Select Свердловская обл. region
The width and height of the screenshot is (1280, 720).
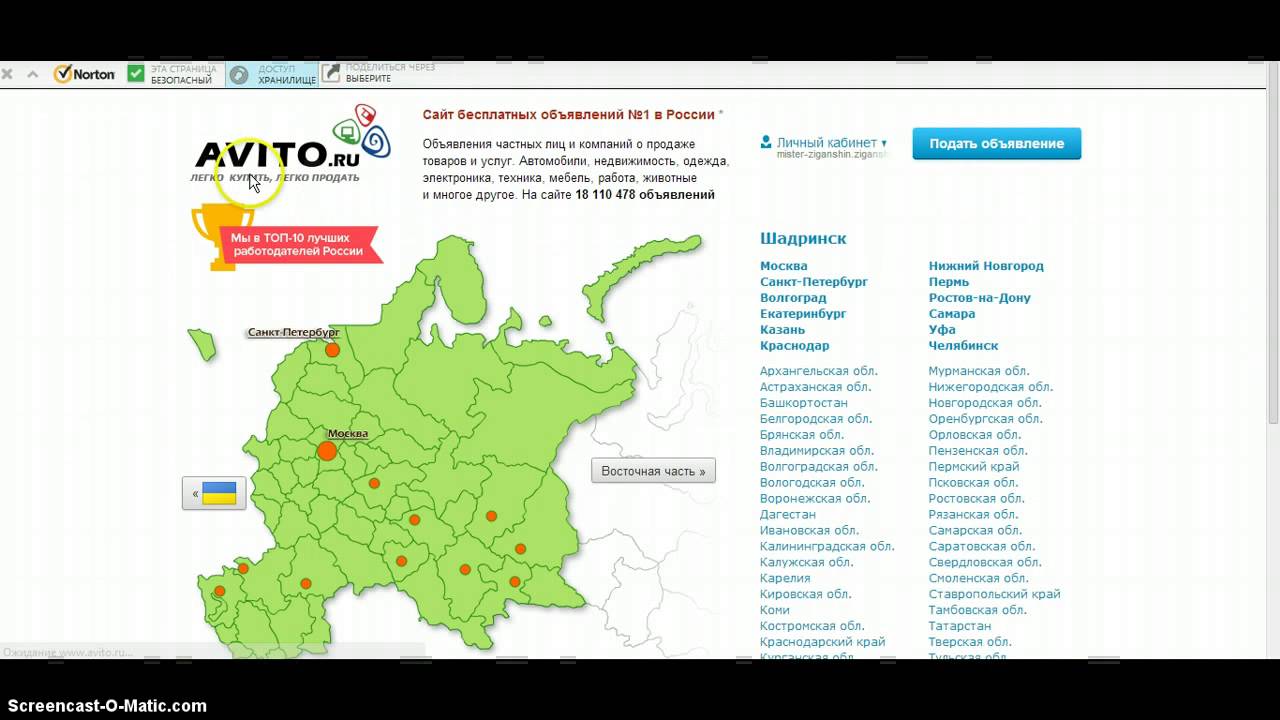click(x=985, y=563)
